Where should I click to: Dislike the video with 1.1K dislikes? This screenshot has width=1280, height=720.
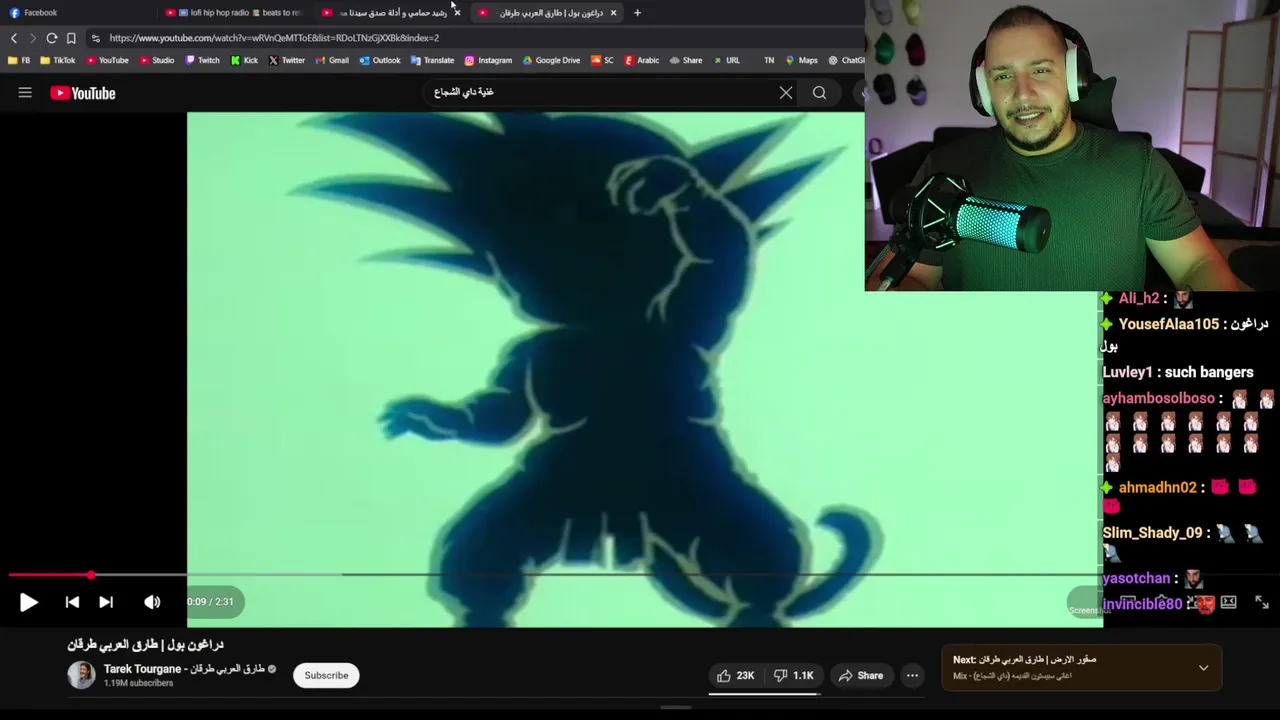point(795,675)
